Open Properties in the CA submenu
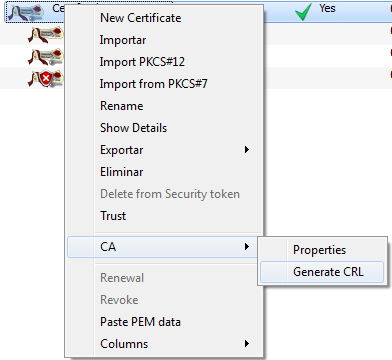This screenshot has width=392, height=360. pyautogui.click(x=319, y=250)
